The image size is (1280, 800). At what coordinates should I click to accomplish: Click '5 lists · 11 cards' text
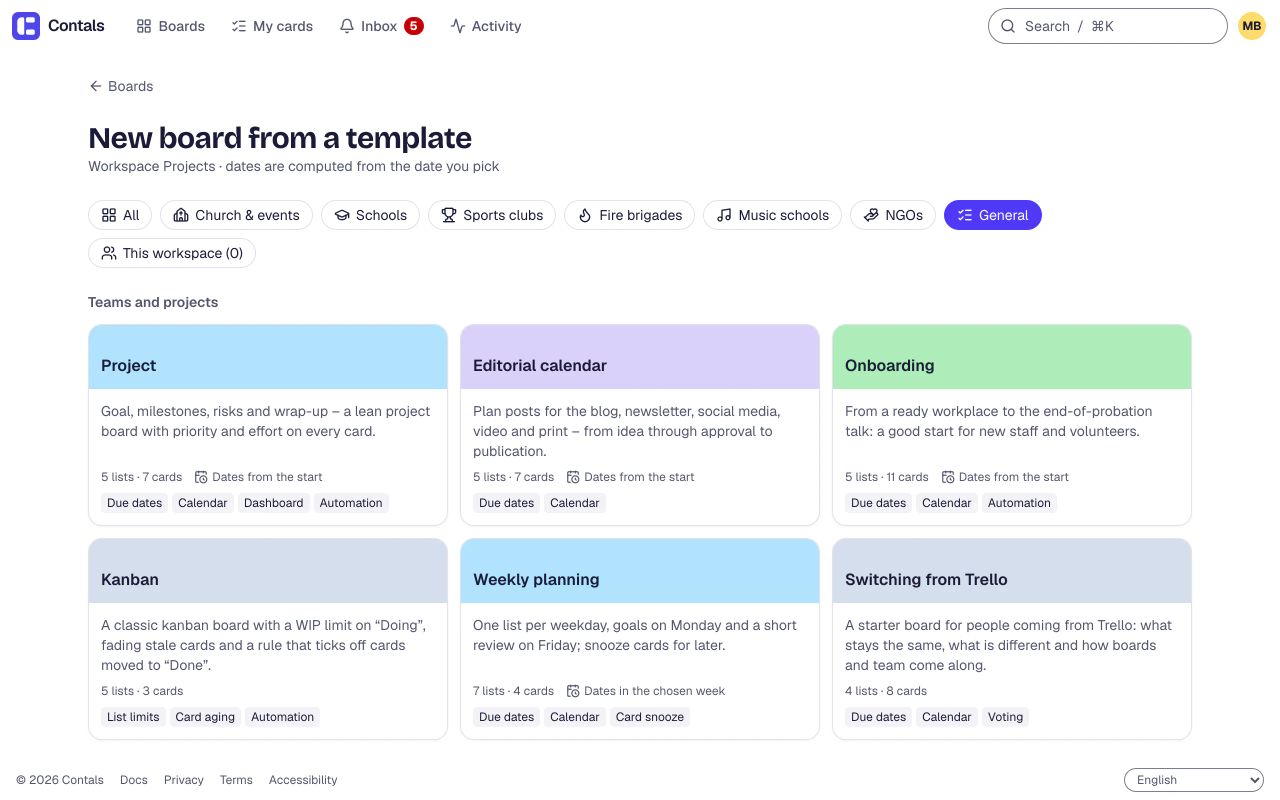click(887, 477)
